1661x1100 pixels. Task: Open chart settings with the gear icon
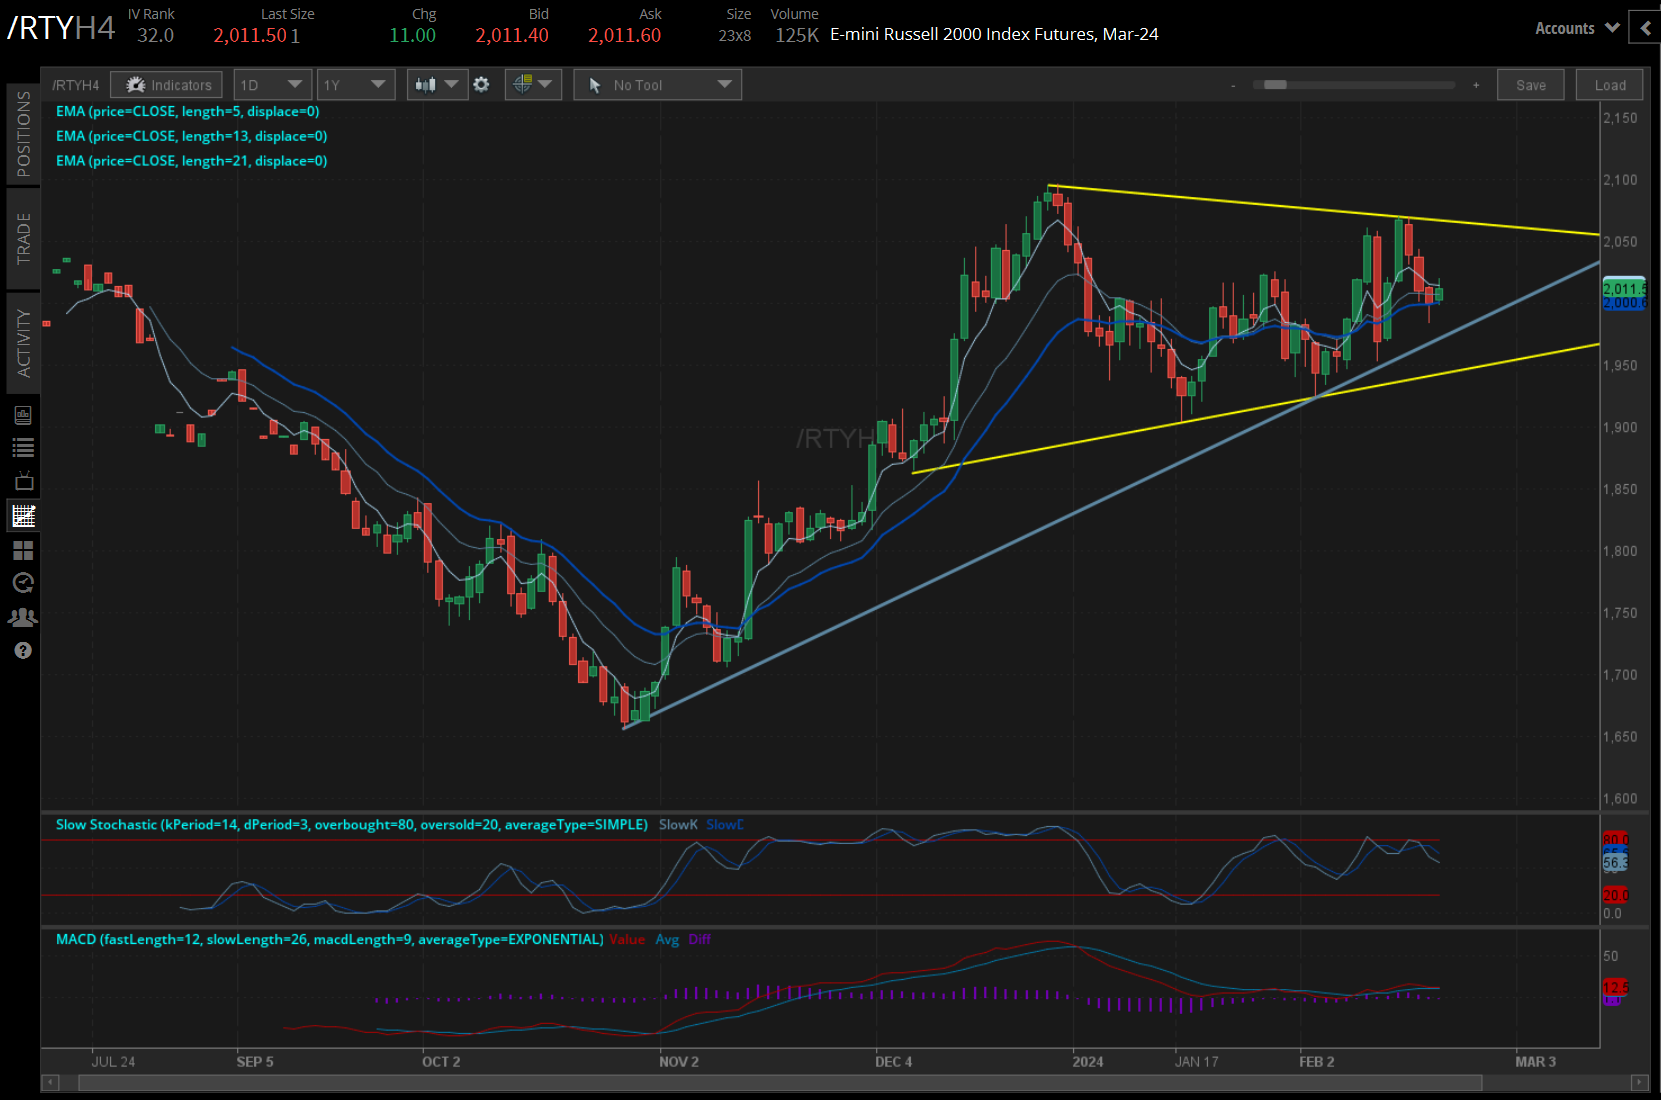(x=481, y=84)
